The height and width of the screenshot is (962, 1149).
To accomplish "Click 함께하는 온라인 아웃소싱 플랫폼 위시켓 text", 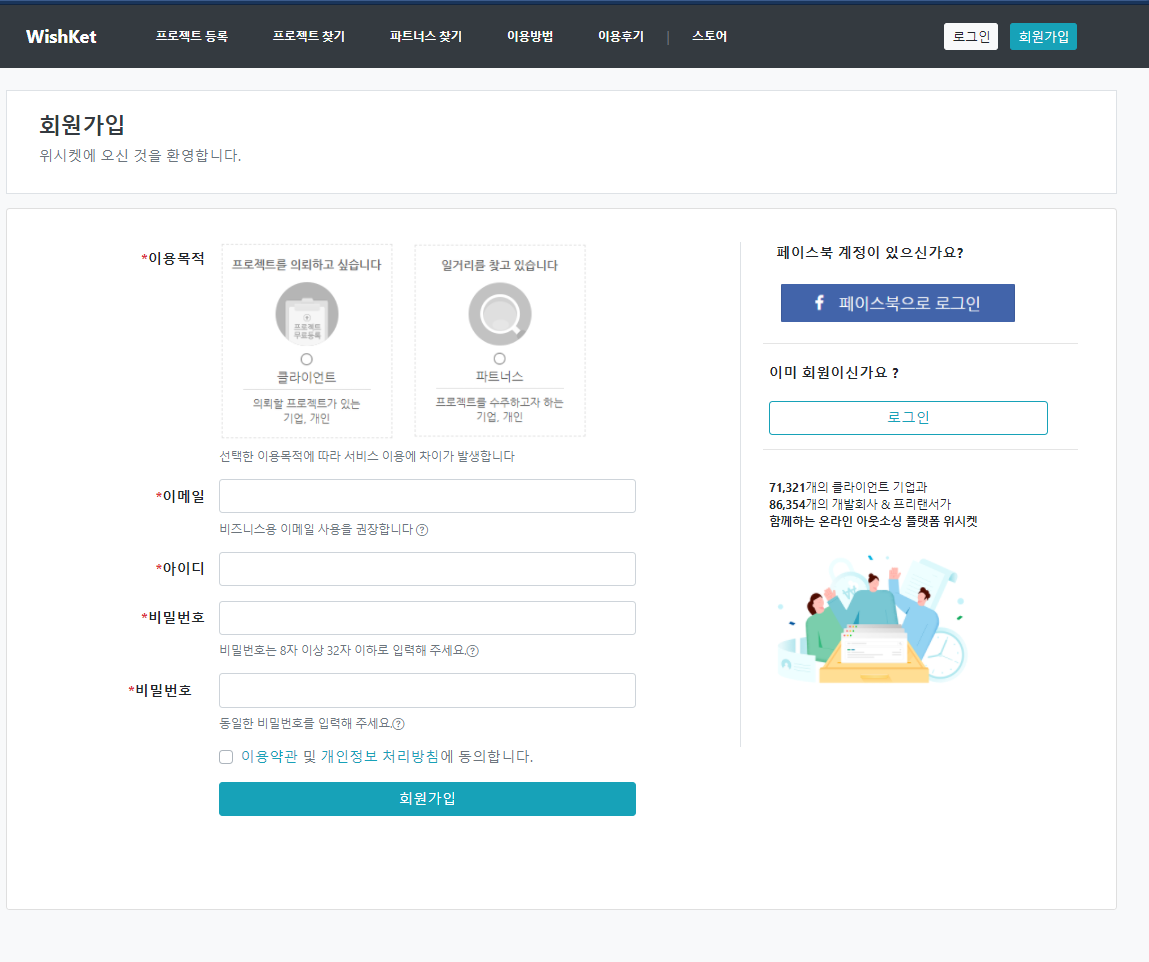I will [873, 522].
